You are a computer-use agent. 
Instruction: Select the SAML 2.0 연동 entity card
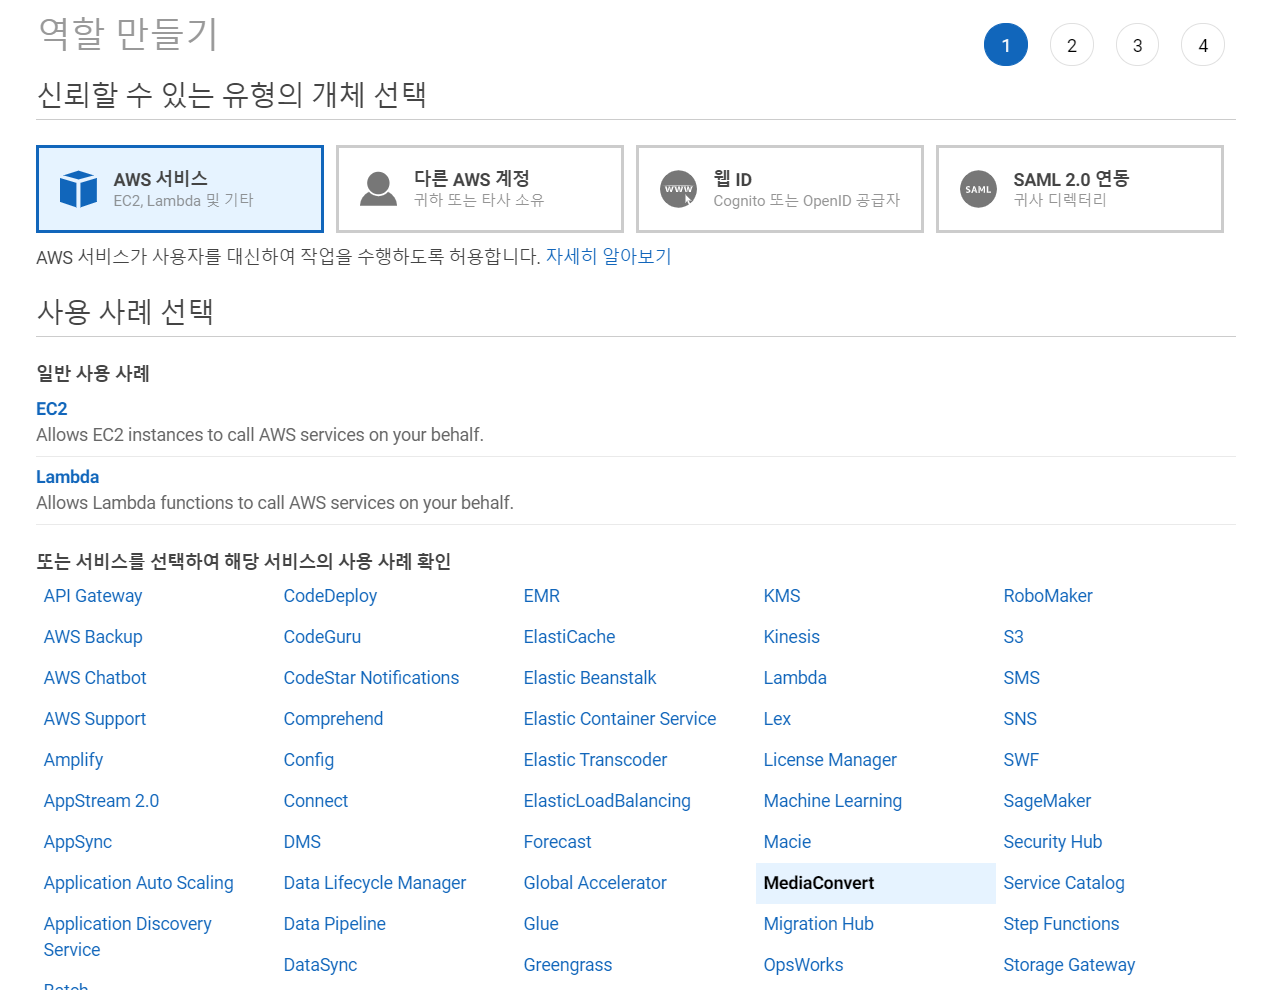tap(1080, 189)
